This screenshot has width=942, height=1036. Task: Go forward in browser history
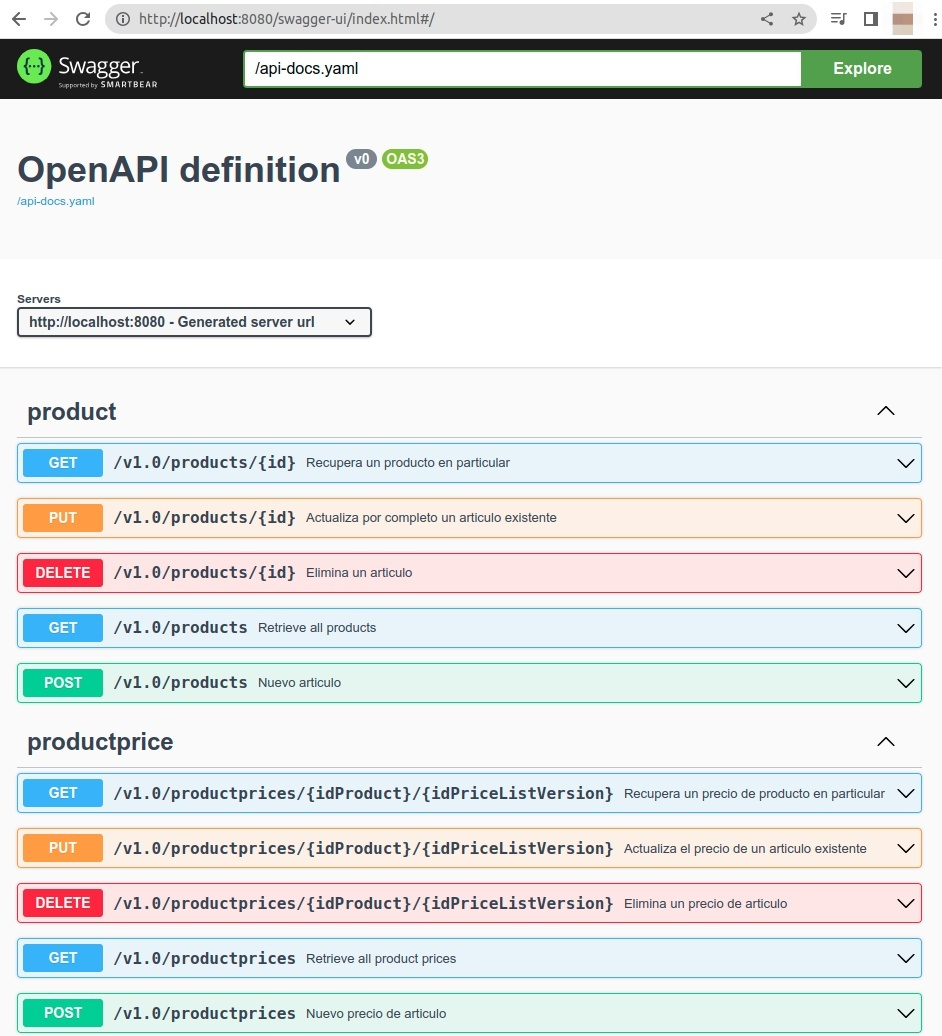(x=51, y=19)
